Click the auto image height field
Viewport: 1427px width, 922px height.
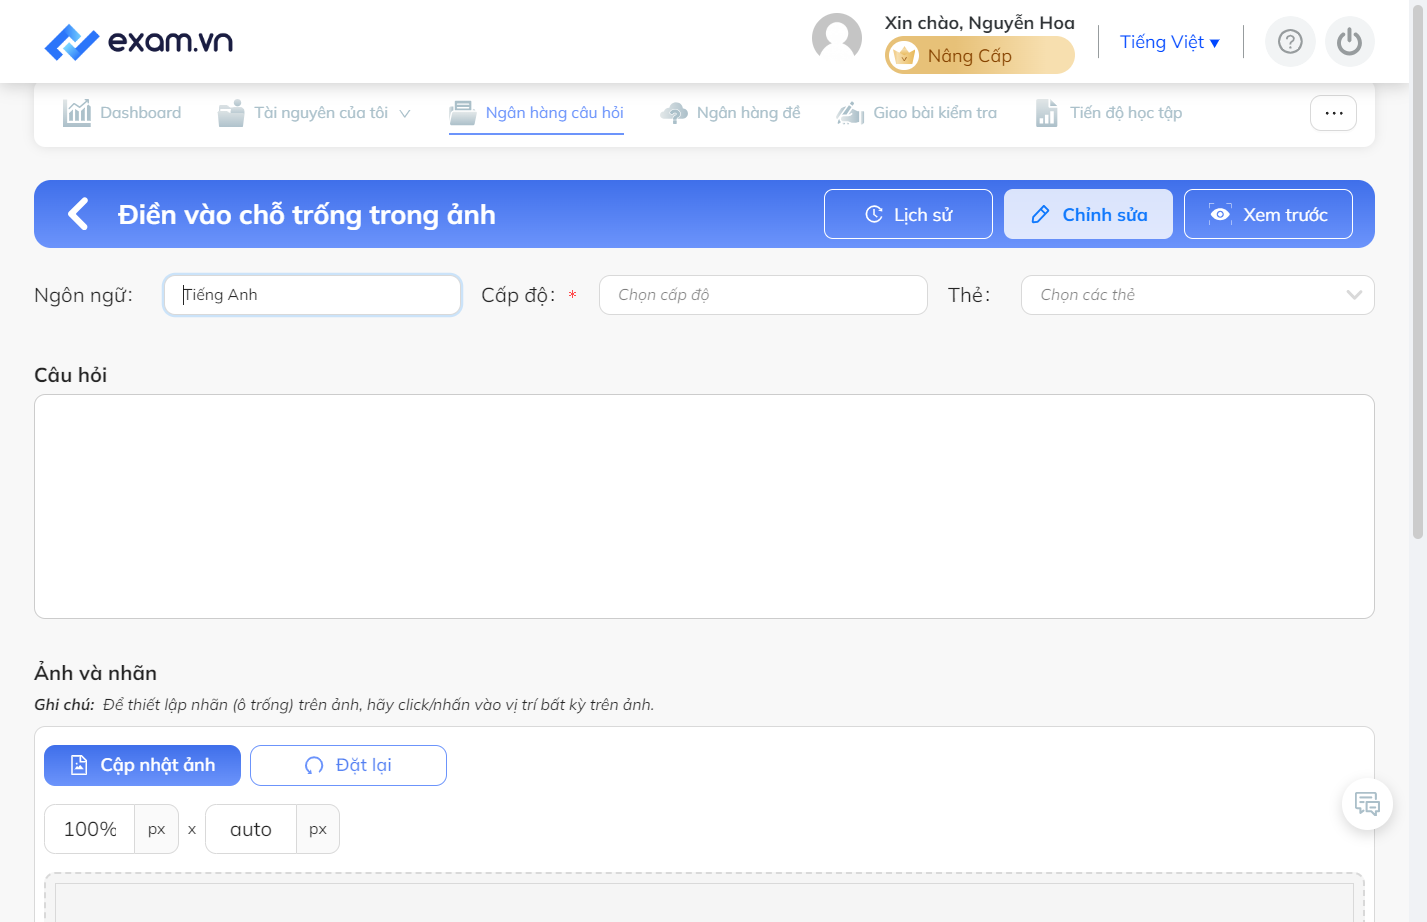(x=251, y=829)
